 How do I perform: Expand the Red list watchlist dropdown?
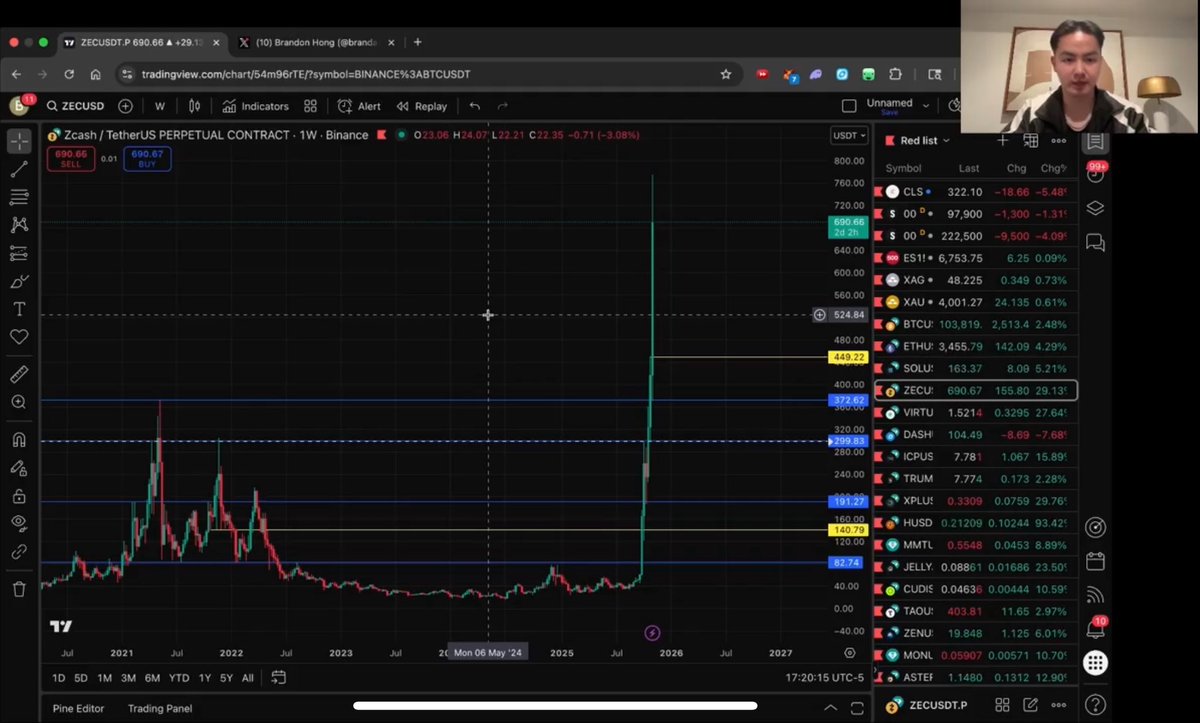pos(925,141)
